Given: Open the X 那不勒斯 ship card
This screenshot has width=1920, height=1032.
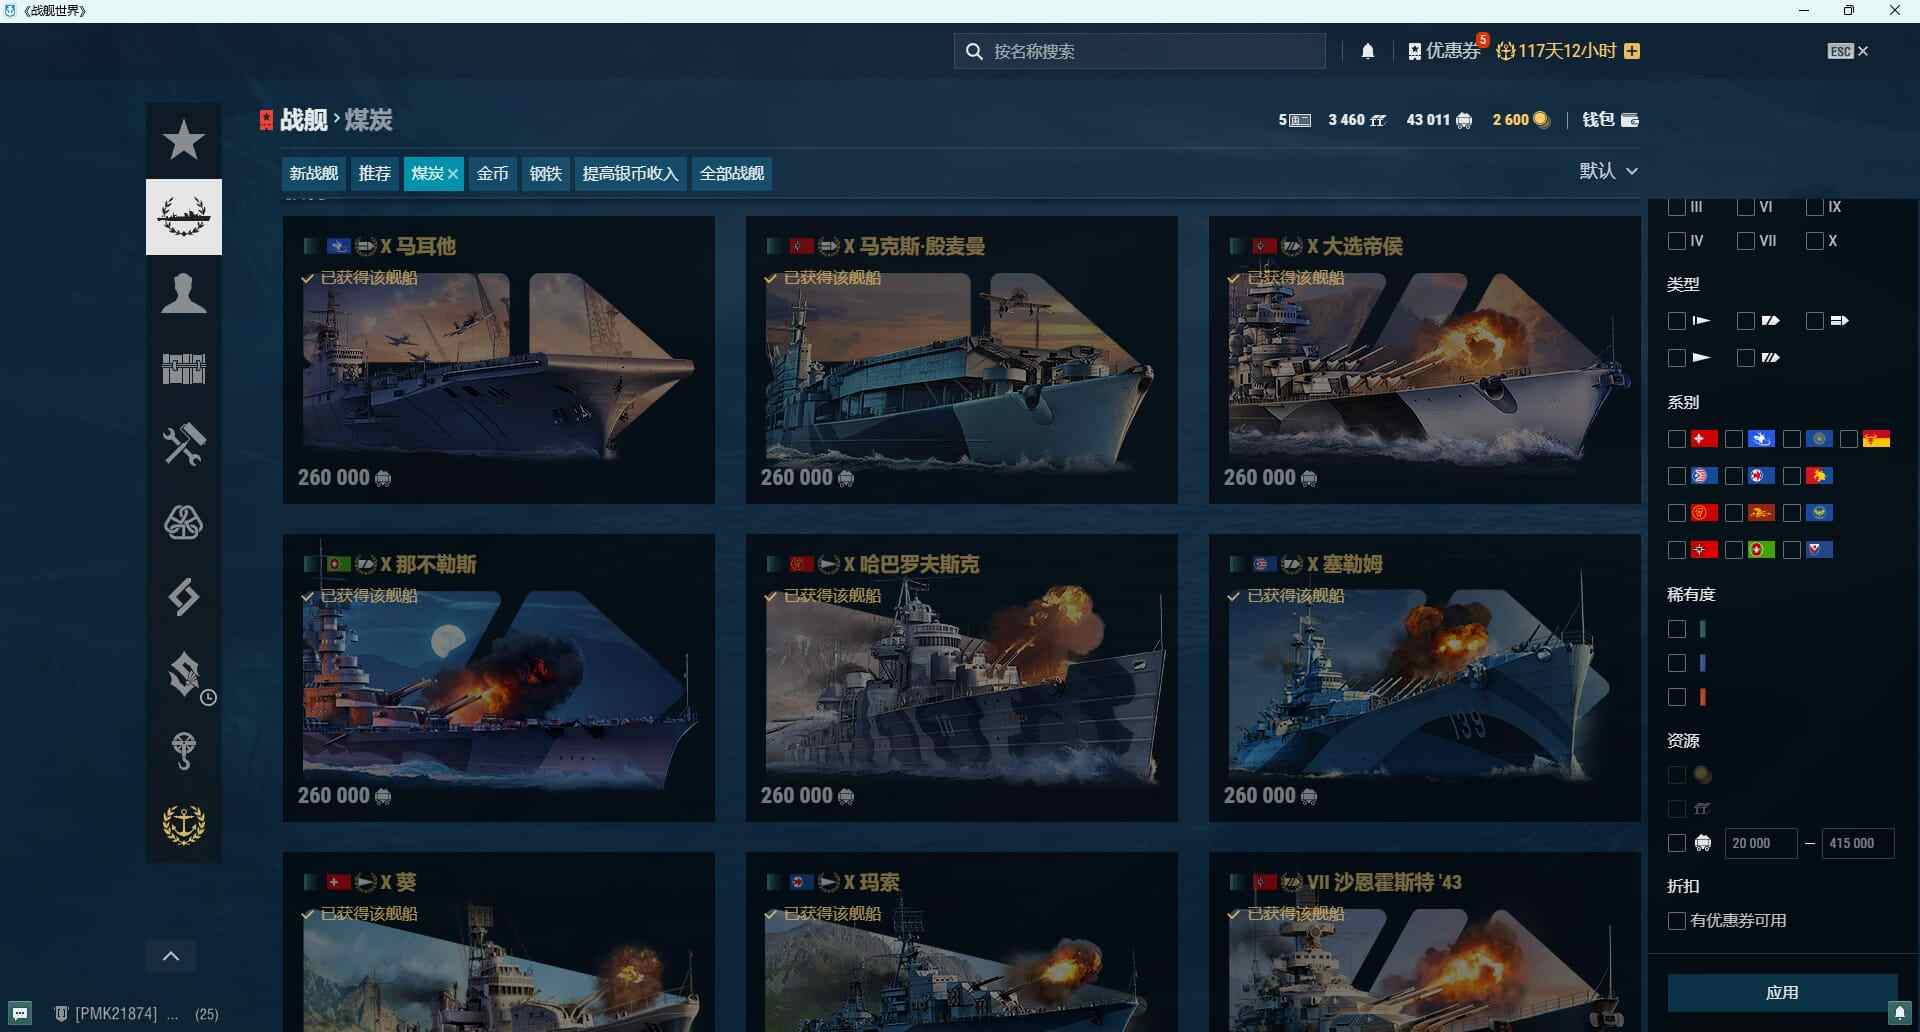Looking at the screenshot, I should [x=499, y=678].
